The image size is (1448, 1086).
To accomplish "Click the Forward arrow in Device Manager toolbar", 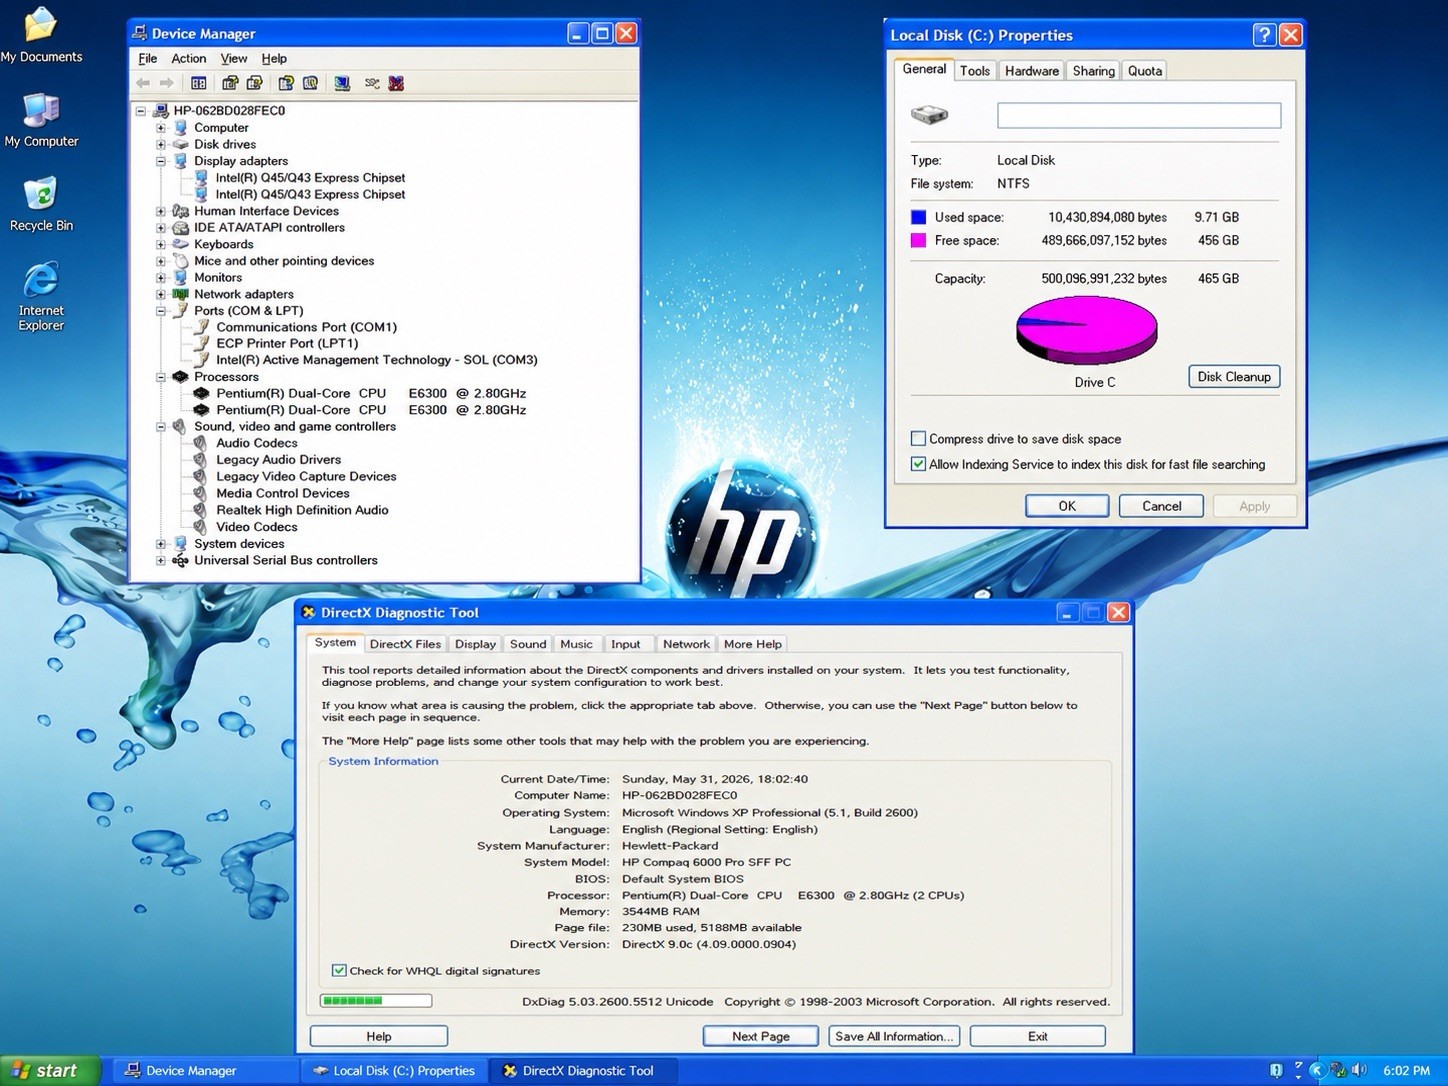I will click(167, 83).
